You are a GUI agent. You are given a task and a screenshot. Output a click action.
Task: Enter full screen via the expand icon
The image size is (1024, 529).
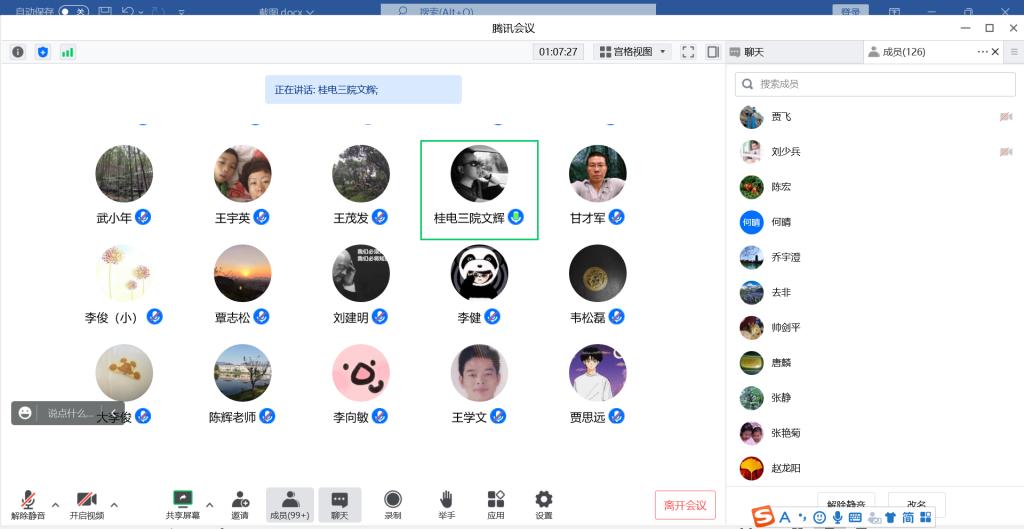[688, 52]
